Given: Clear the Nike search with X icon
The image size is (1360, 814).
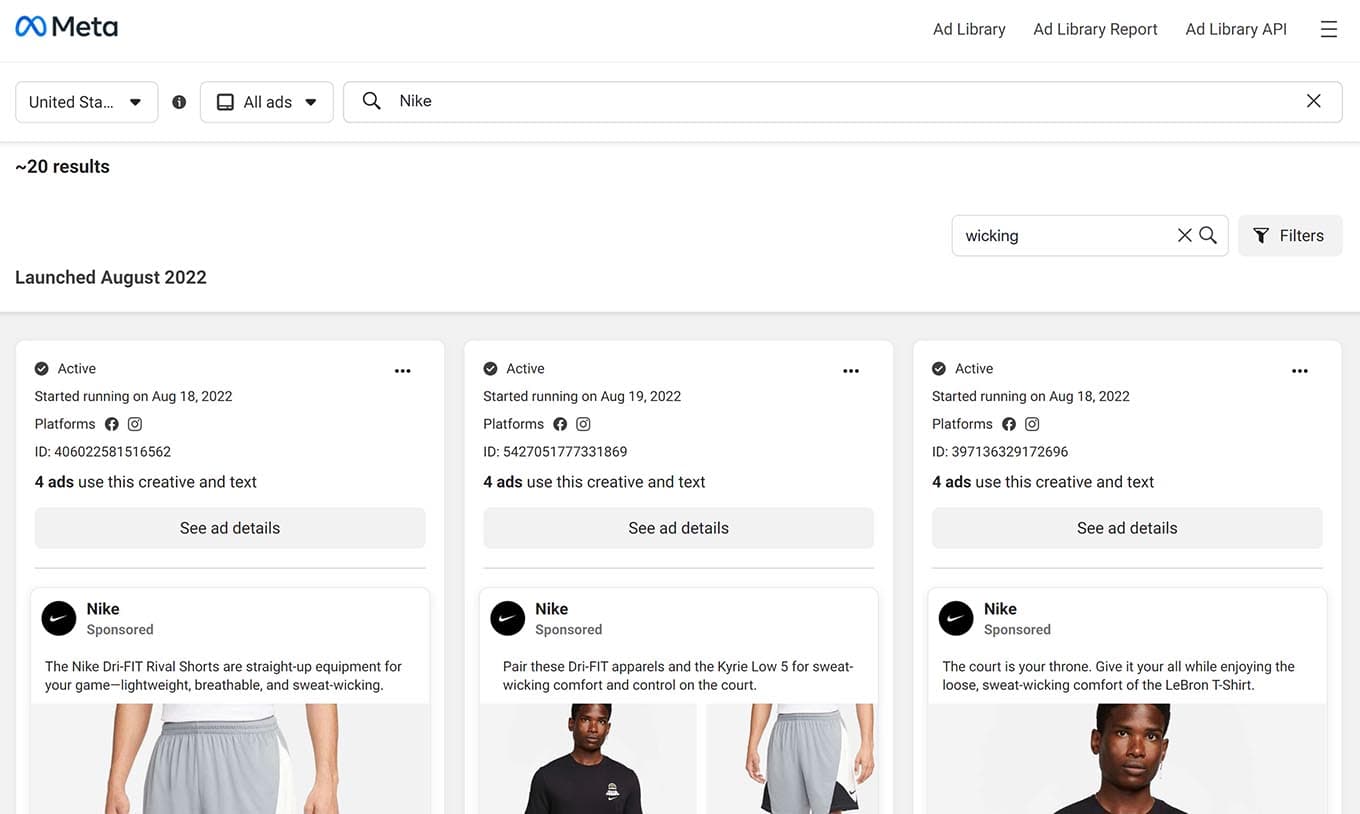Looking at the screenshot, I should coord(1314,101).
